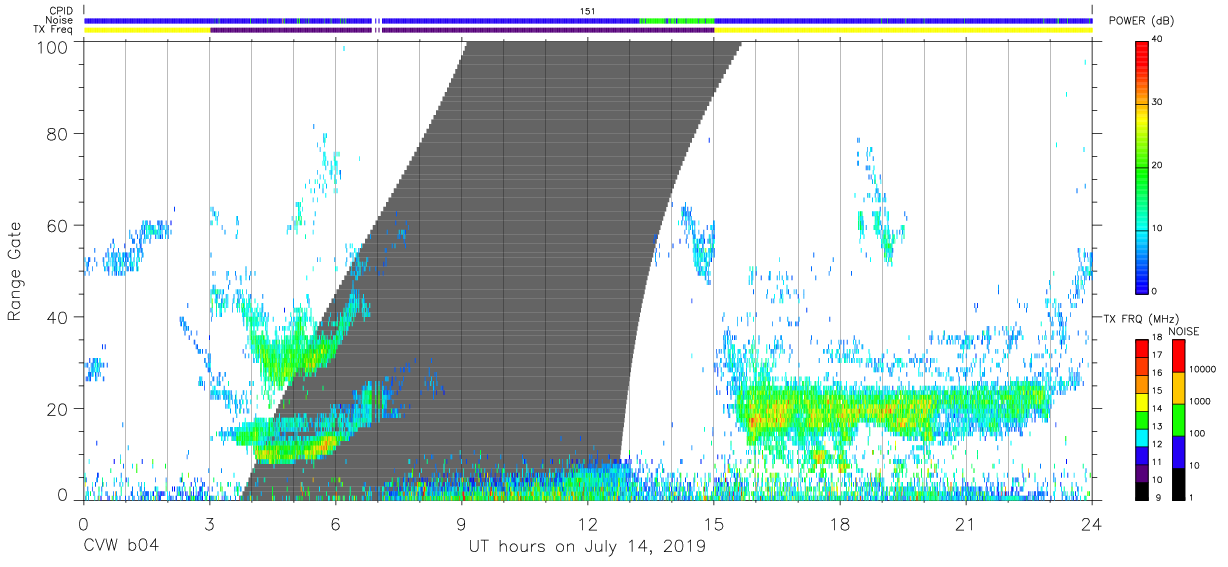Viewport: 1228px width, 567px height.
Task: Click the y-axis tick label '80'
Action: [59, 133]
